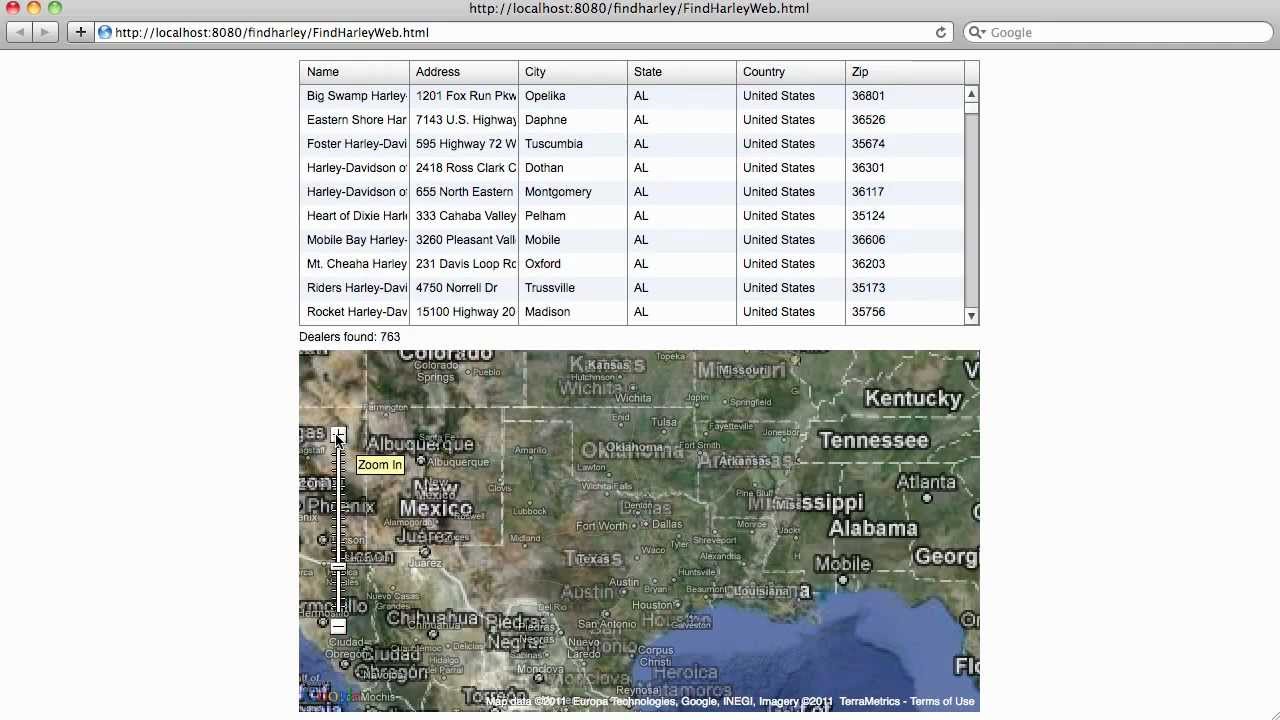
Task: Sort by the City column header
Action: [x=573, y=72]
